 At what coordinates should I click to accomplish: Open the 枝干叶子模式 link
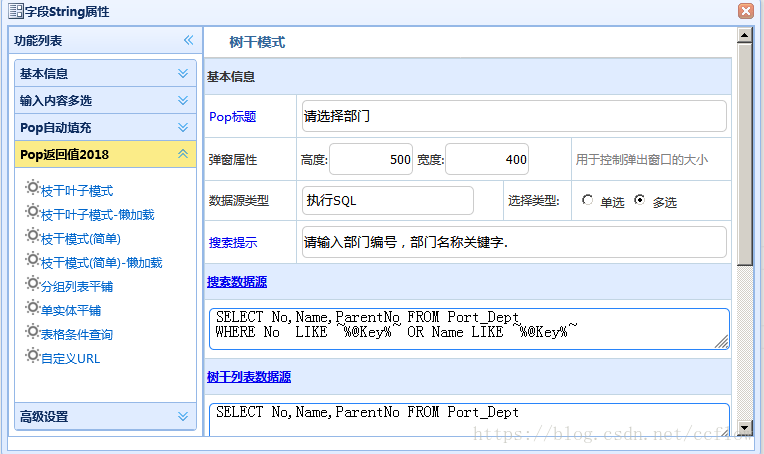[77, 191]
